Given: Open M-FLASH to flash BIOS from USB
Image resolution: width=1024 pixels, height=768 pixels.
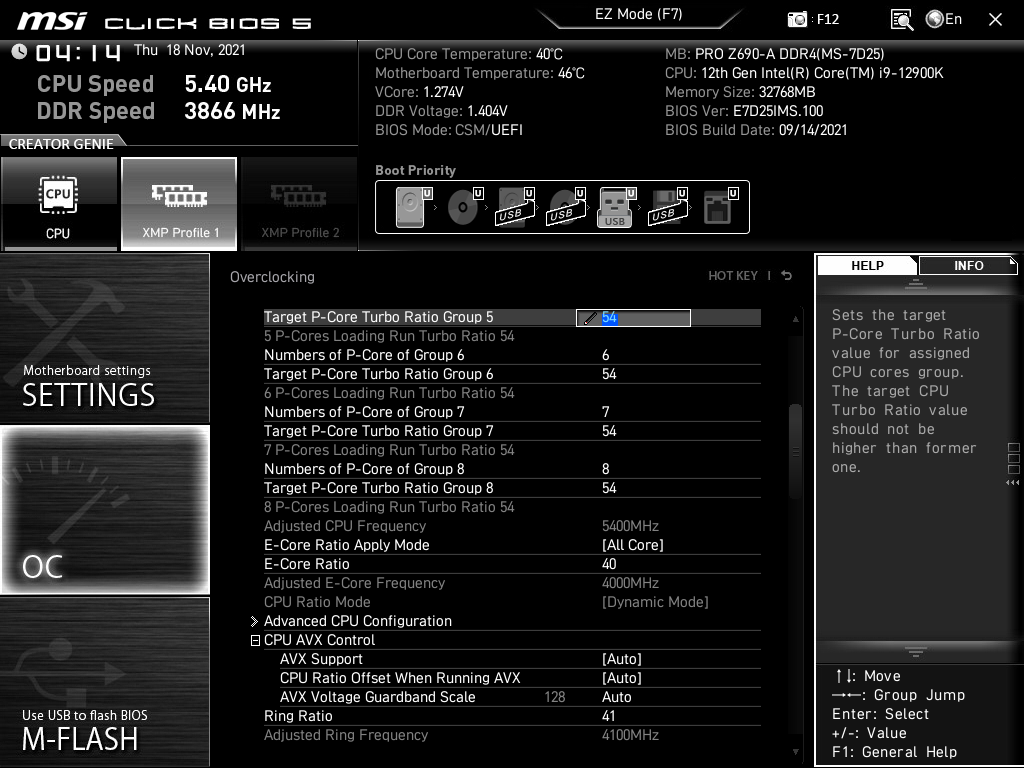Looking at the screenshot, I should click(104, 681).
